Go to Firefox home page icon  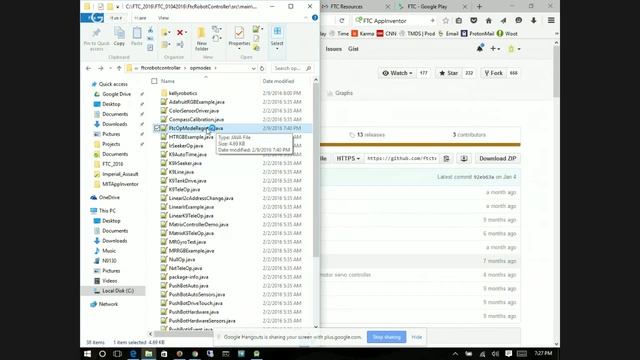coord(489,20)
